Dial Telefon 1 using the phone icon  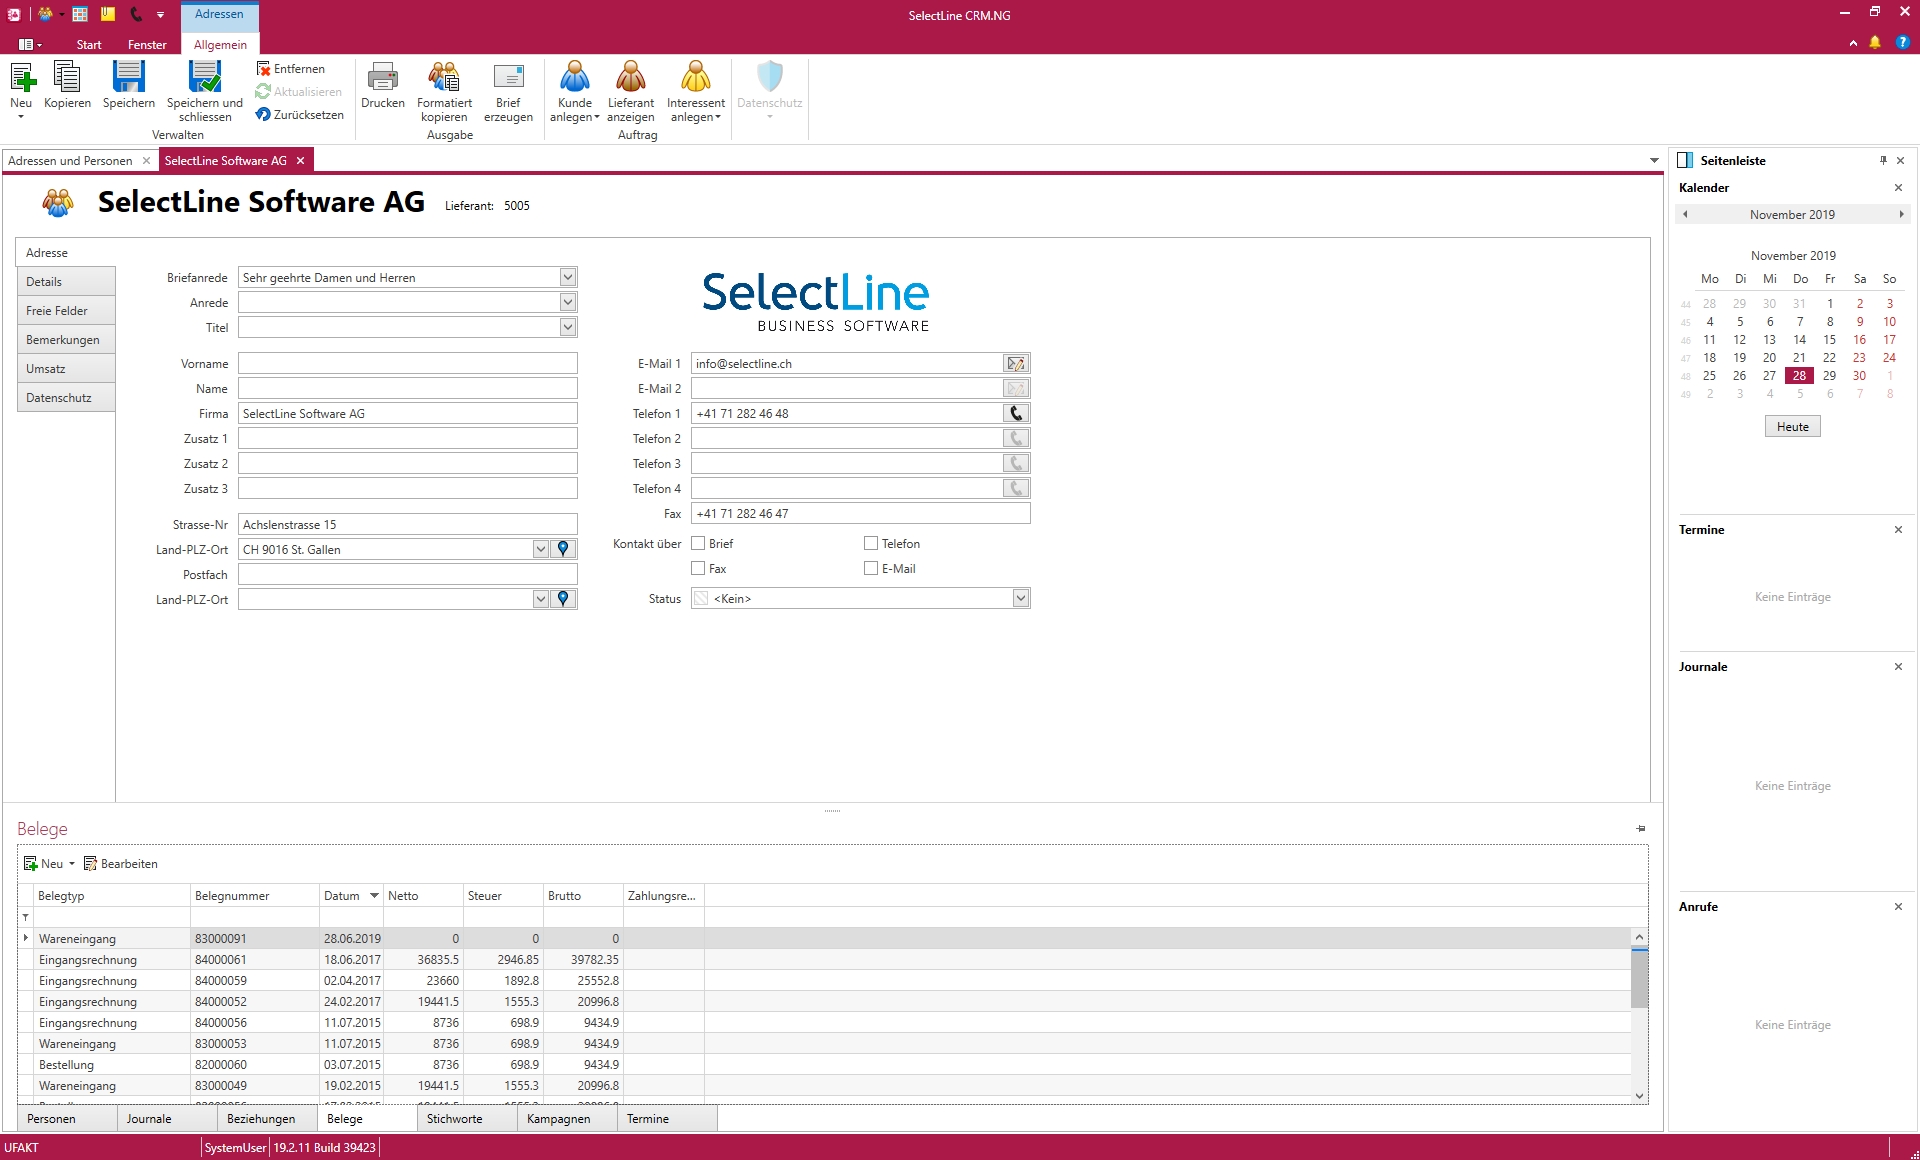pyautogui.click(x=1016, y=413)
